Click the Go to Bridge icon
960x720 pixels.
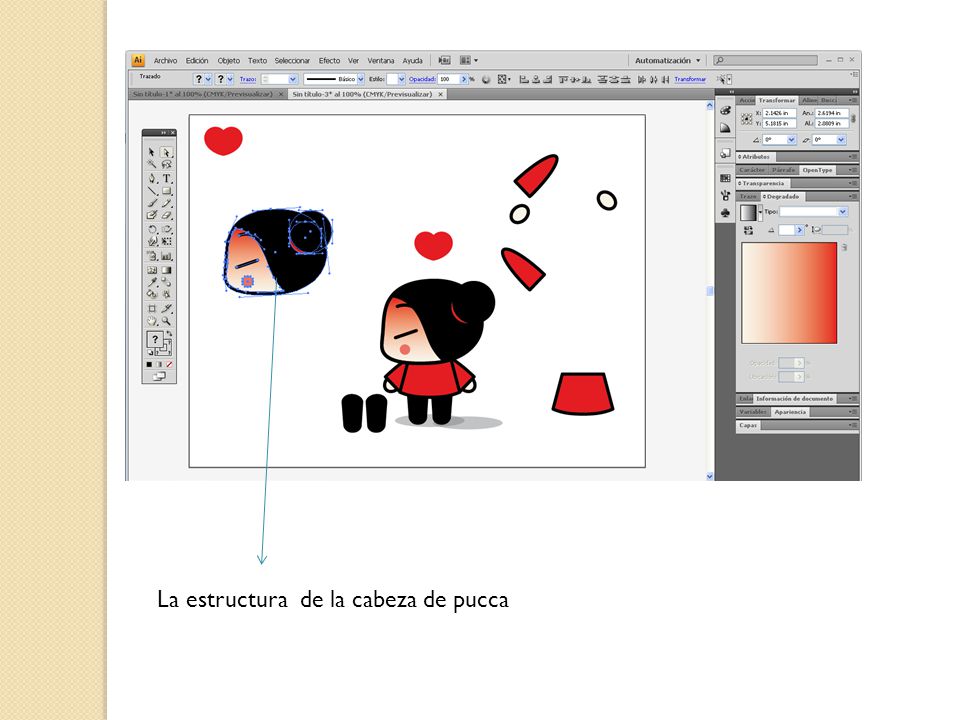(444, 61)
